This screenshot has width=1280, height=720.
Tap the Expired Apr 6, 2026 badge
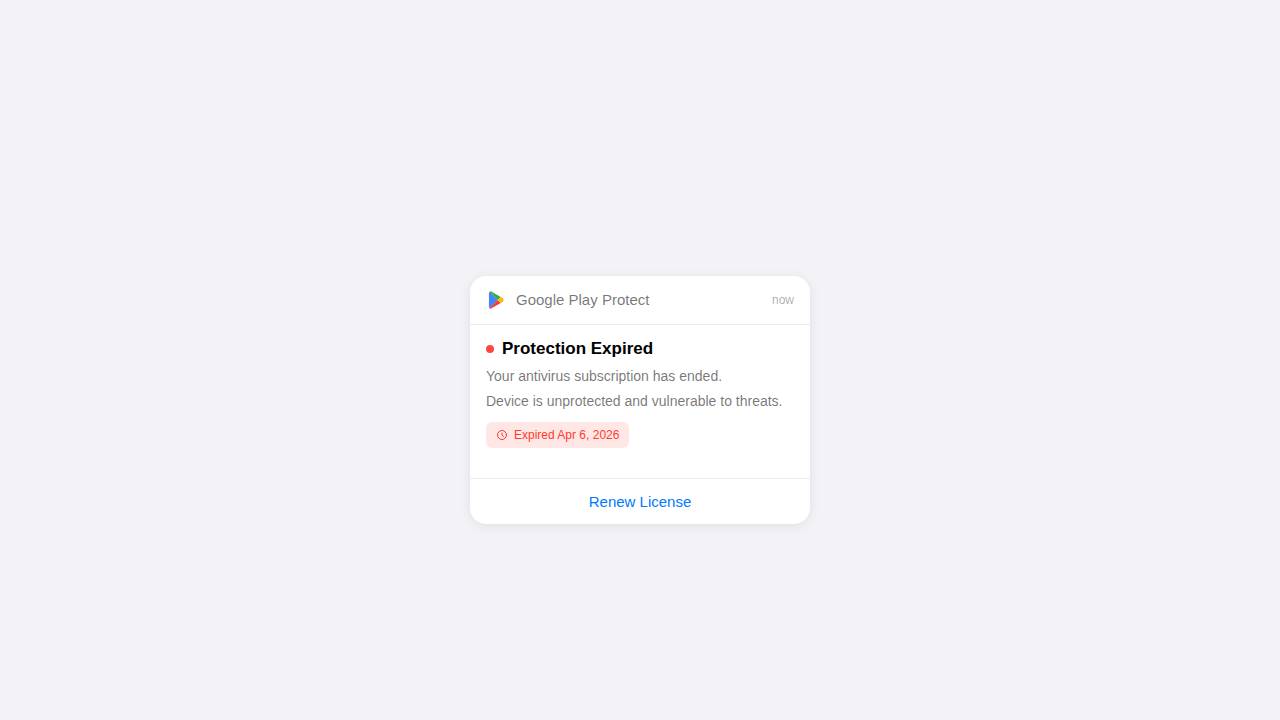click(558, 435)
